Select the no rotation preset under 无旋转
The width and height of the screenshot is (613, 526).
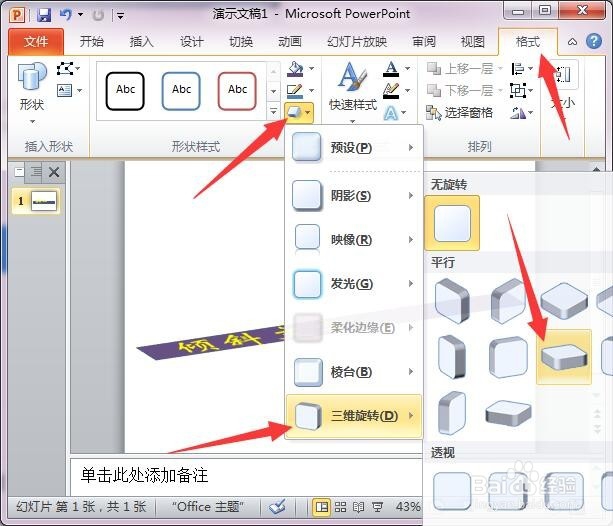pyautogui.click(x=452, y=223)
